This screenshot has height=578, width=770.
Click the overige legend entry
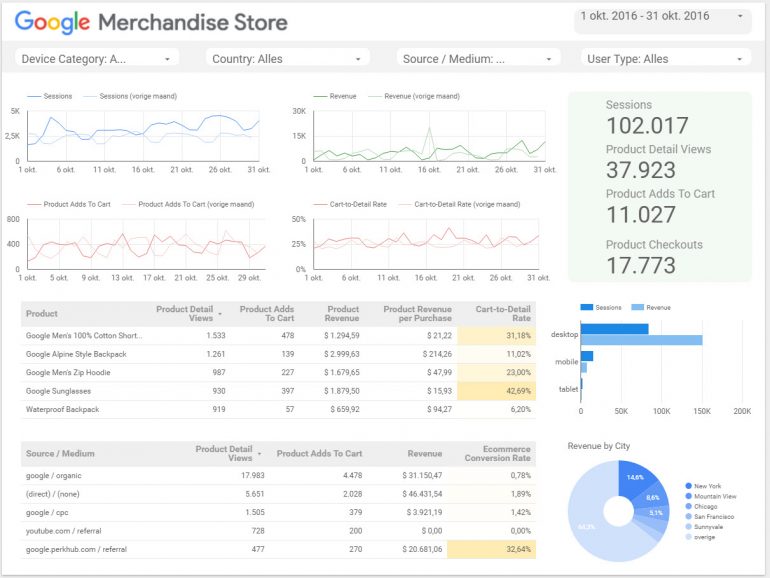point(700,537)
